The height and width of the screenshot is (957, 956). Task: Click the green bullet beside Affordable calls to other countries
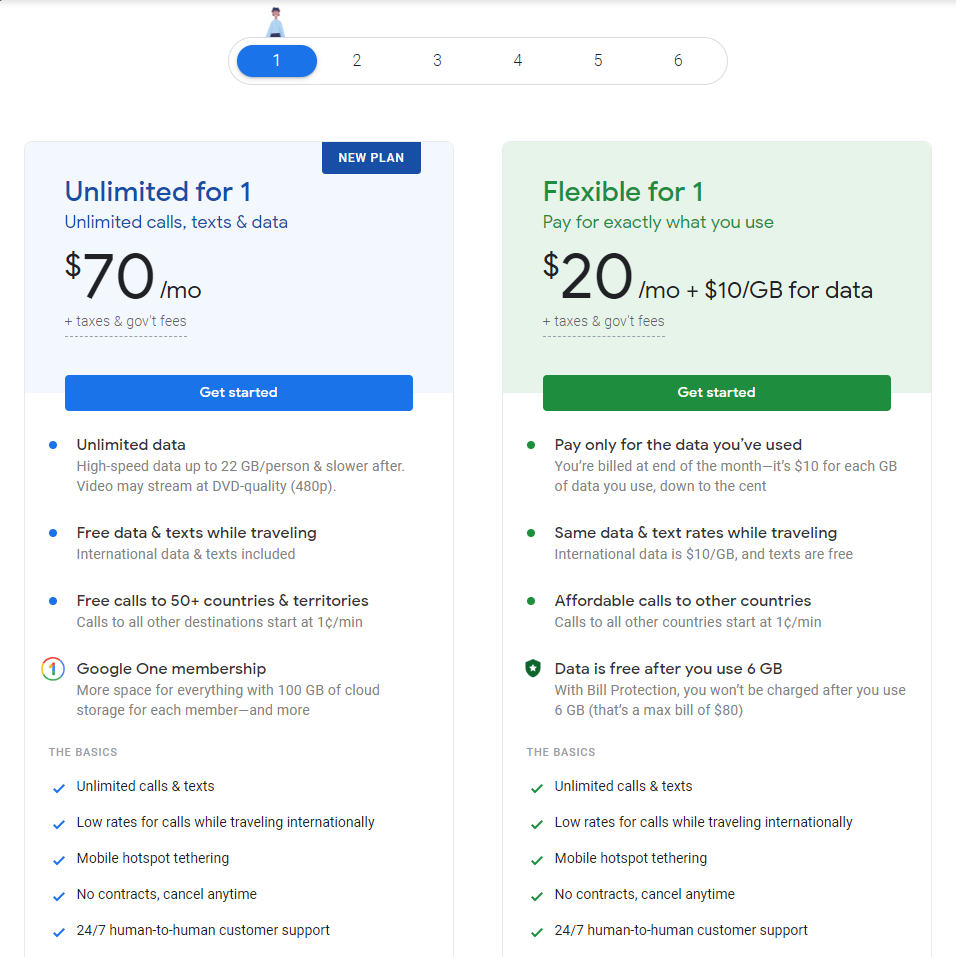(532, 602)
